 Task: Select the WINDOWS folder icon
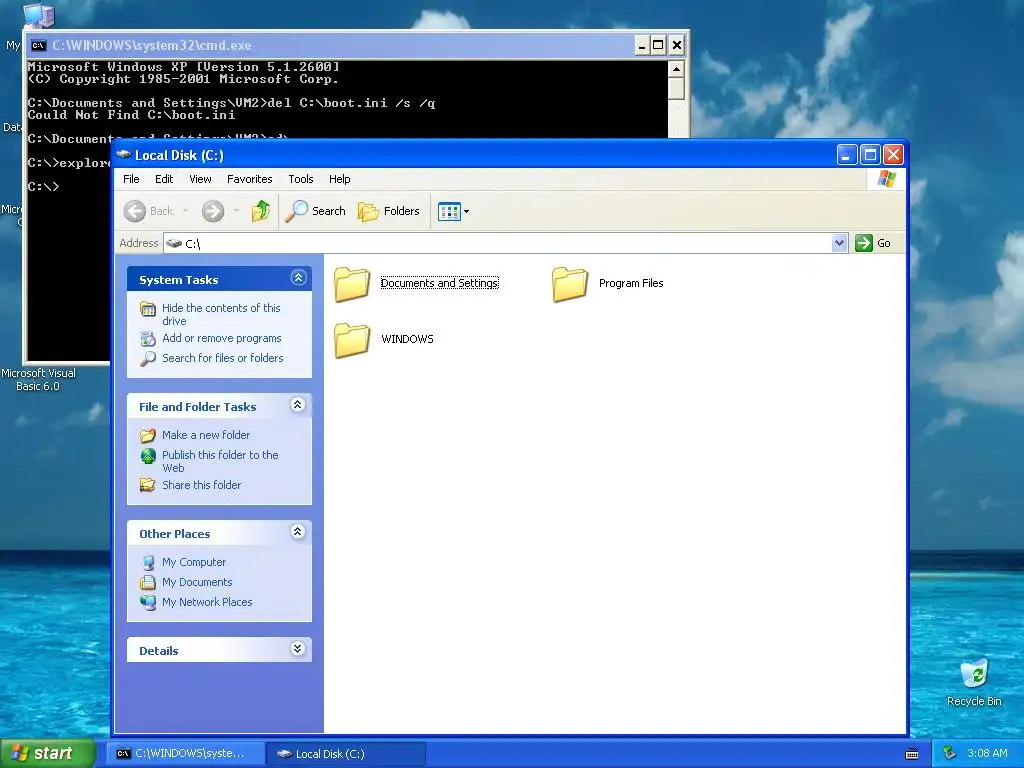coord(353,340)
